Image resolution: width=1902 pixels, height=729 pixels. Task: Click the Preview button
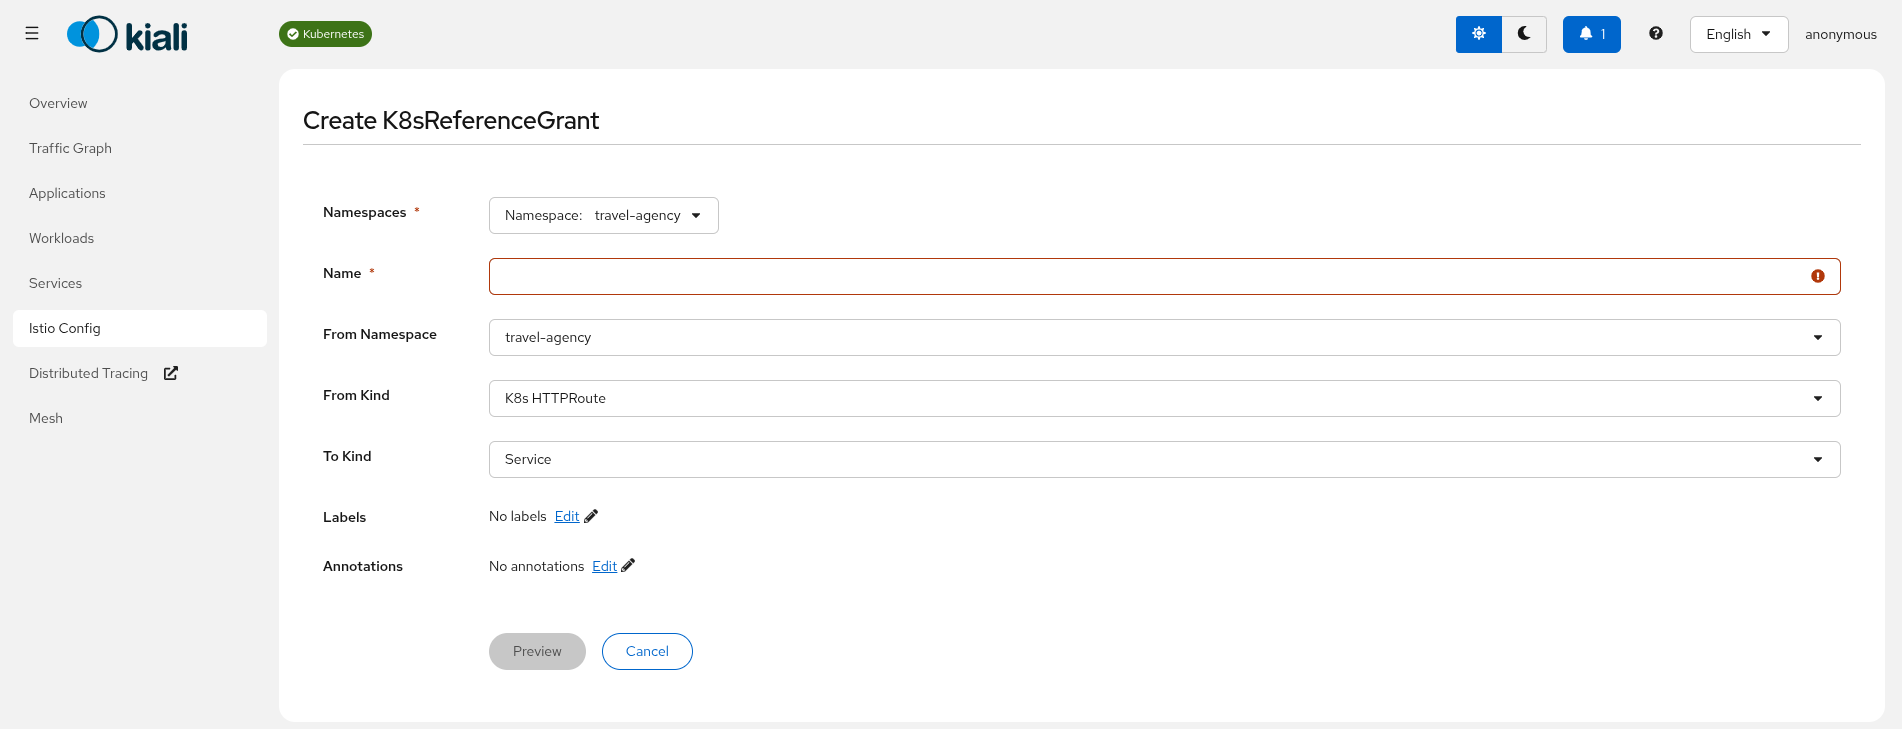537,651
